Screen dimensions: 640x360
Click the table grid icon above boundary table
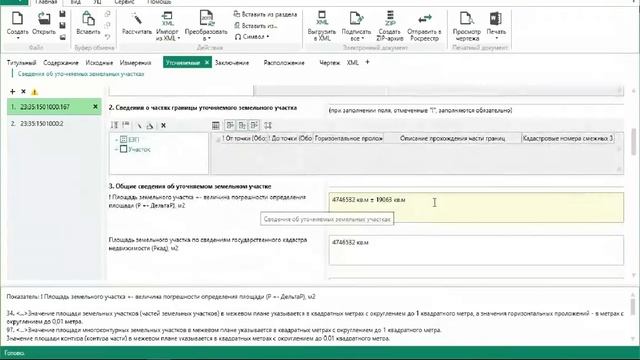pos(216,125)
